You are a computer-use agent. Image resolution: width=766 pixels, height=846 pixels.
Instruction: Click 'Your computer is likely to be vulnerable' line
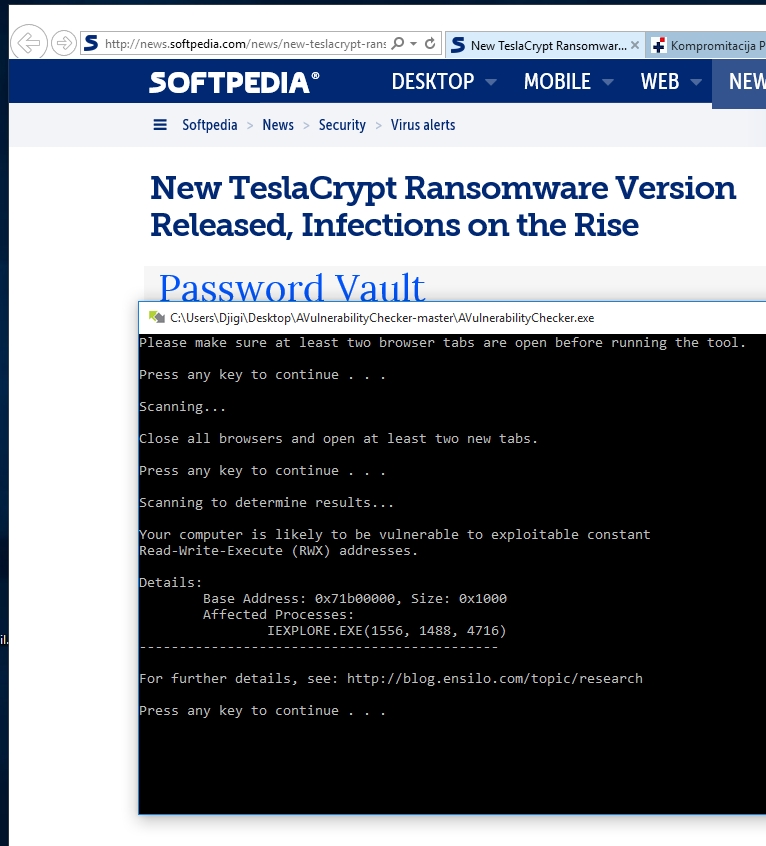395,535
